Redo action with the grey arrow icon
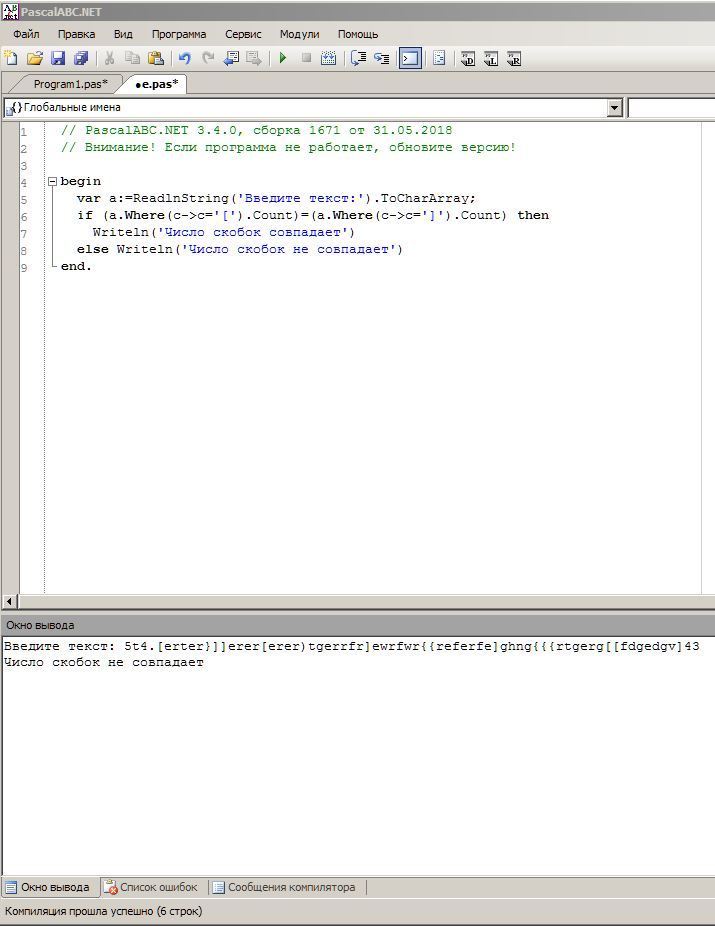 [x=208, y=58]
